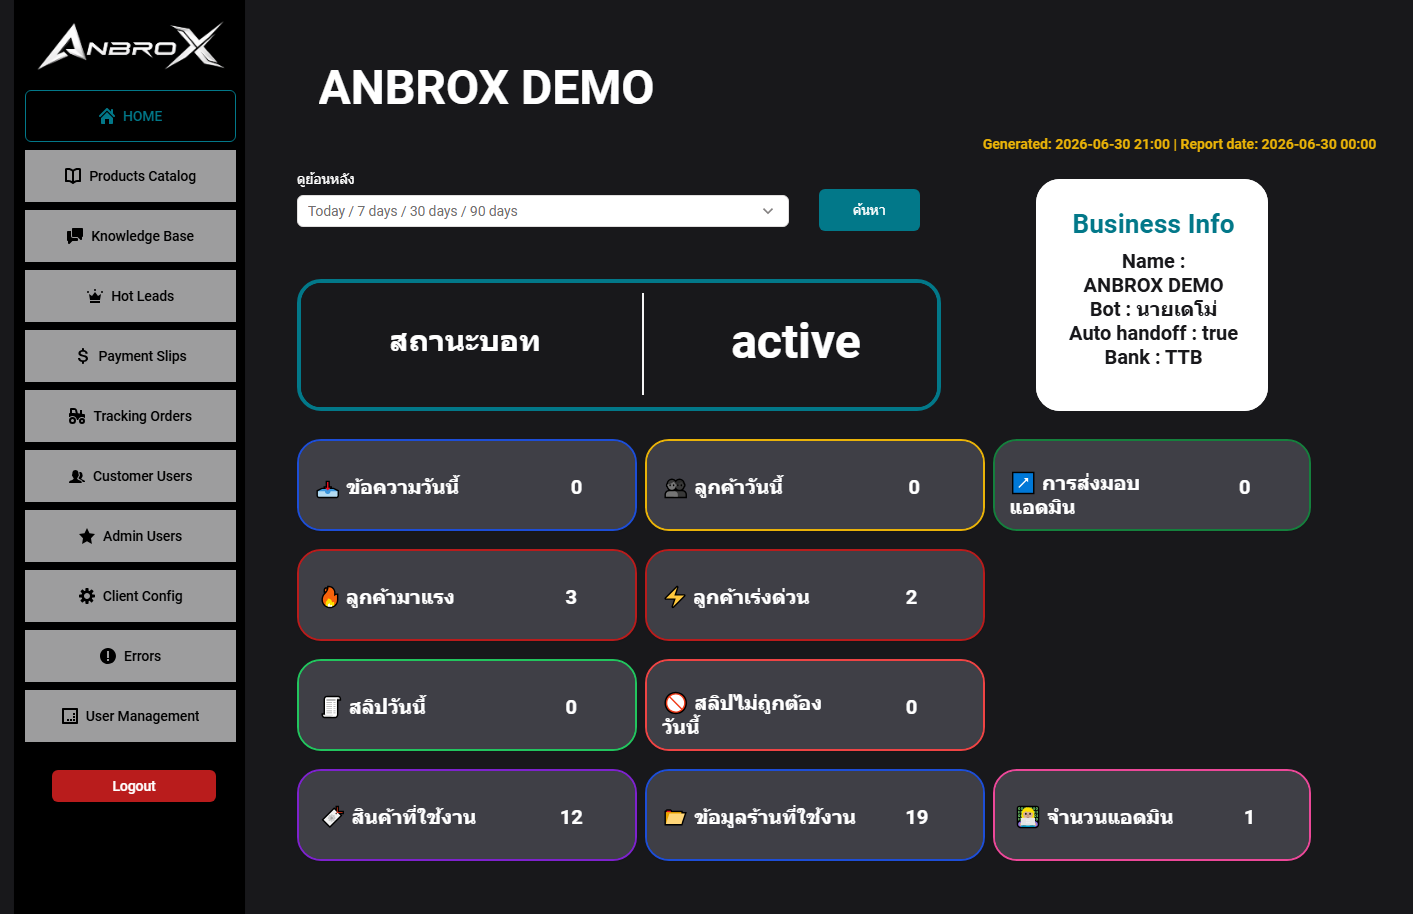Click the 'Bot : นายเดโม่' text

coord(1153,309)
